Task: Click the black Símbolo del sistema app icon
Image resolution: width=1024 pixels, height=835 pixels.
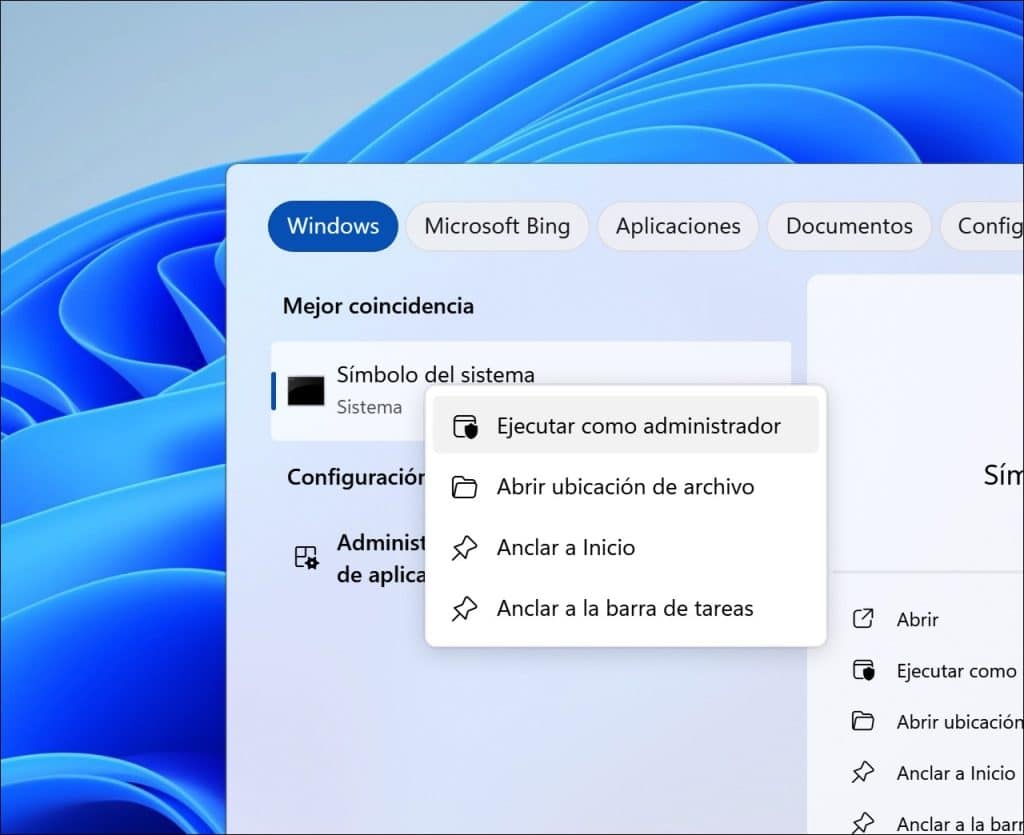Action: (306, 390)
